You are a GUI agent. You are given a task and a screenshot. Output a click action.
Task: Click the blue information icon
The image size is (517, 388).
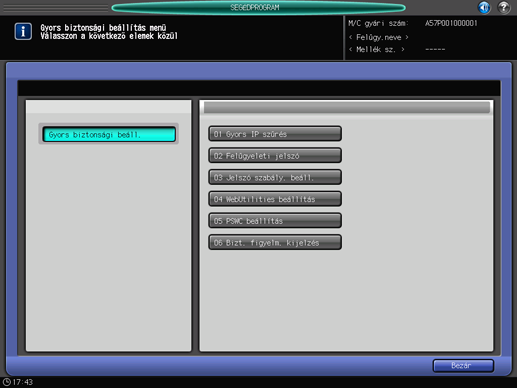click(x=23, y=32)
